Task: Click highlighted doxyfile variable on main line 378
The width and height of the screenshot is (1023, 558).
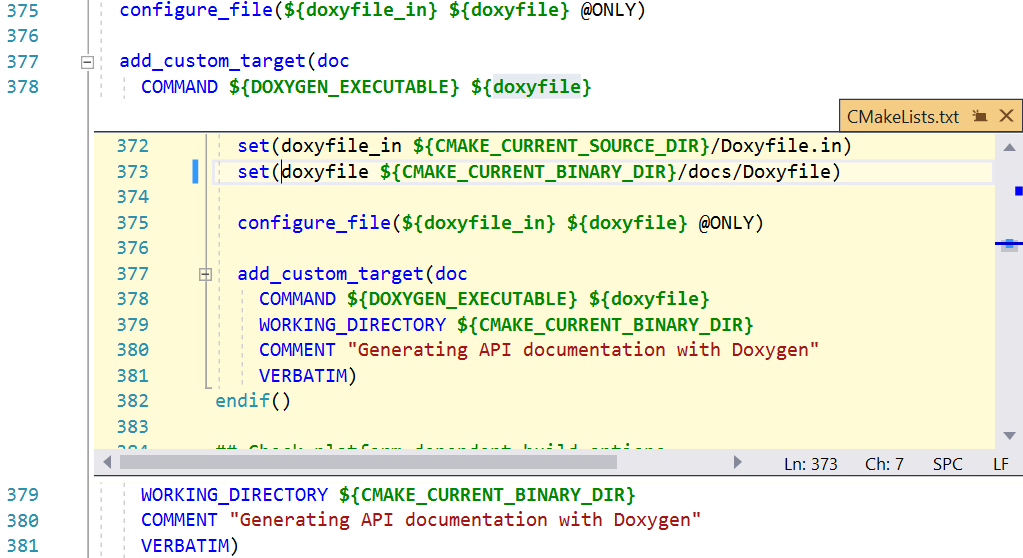Action: pos(536,87)
